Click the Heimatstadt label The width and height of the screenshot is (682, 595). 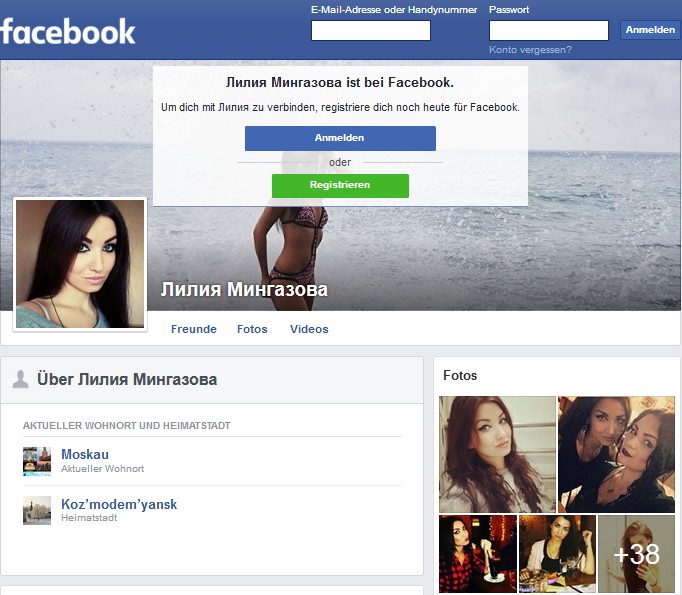89,518
